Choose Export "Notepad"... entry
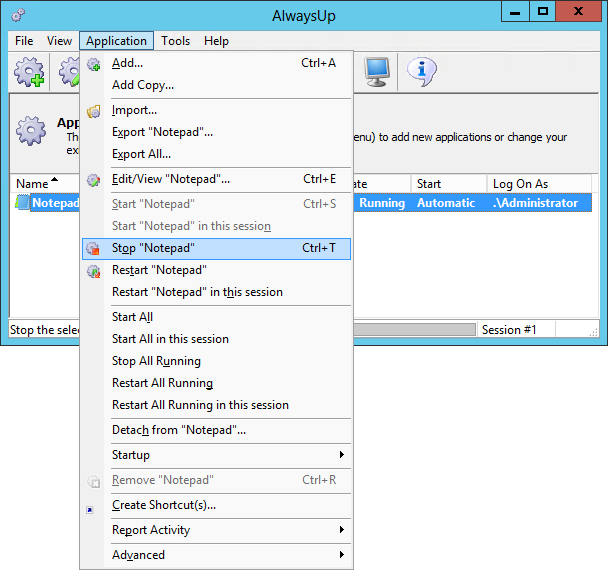The height and width of the screenshot is (571, 608). [216, 132]
